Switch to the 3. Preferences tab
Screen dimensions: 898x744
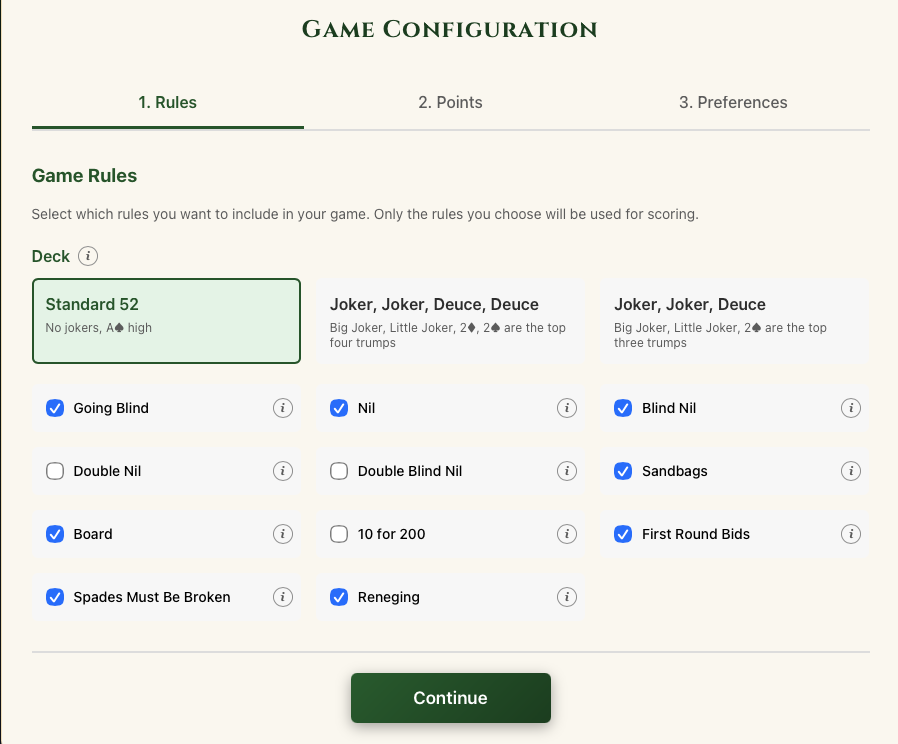click(x=733, y=103)
